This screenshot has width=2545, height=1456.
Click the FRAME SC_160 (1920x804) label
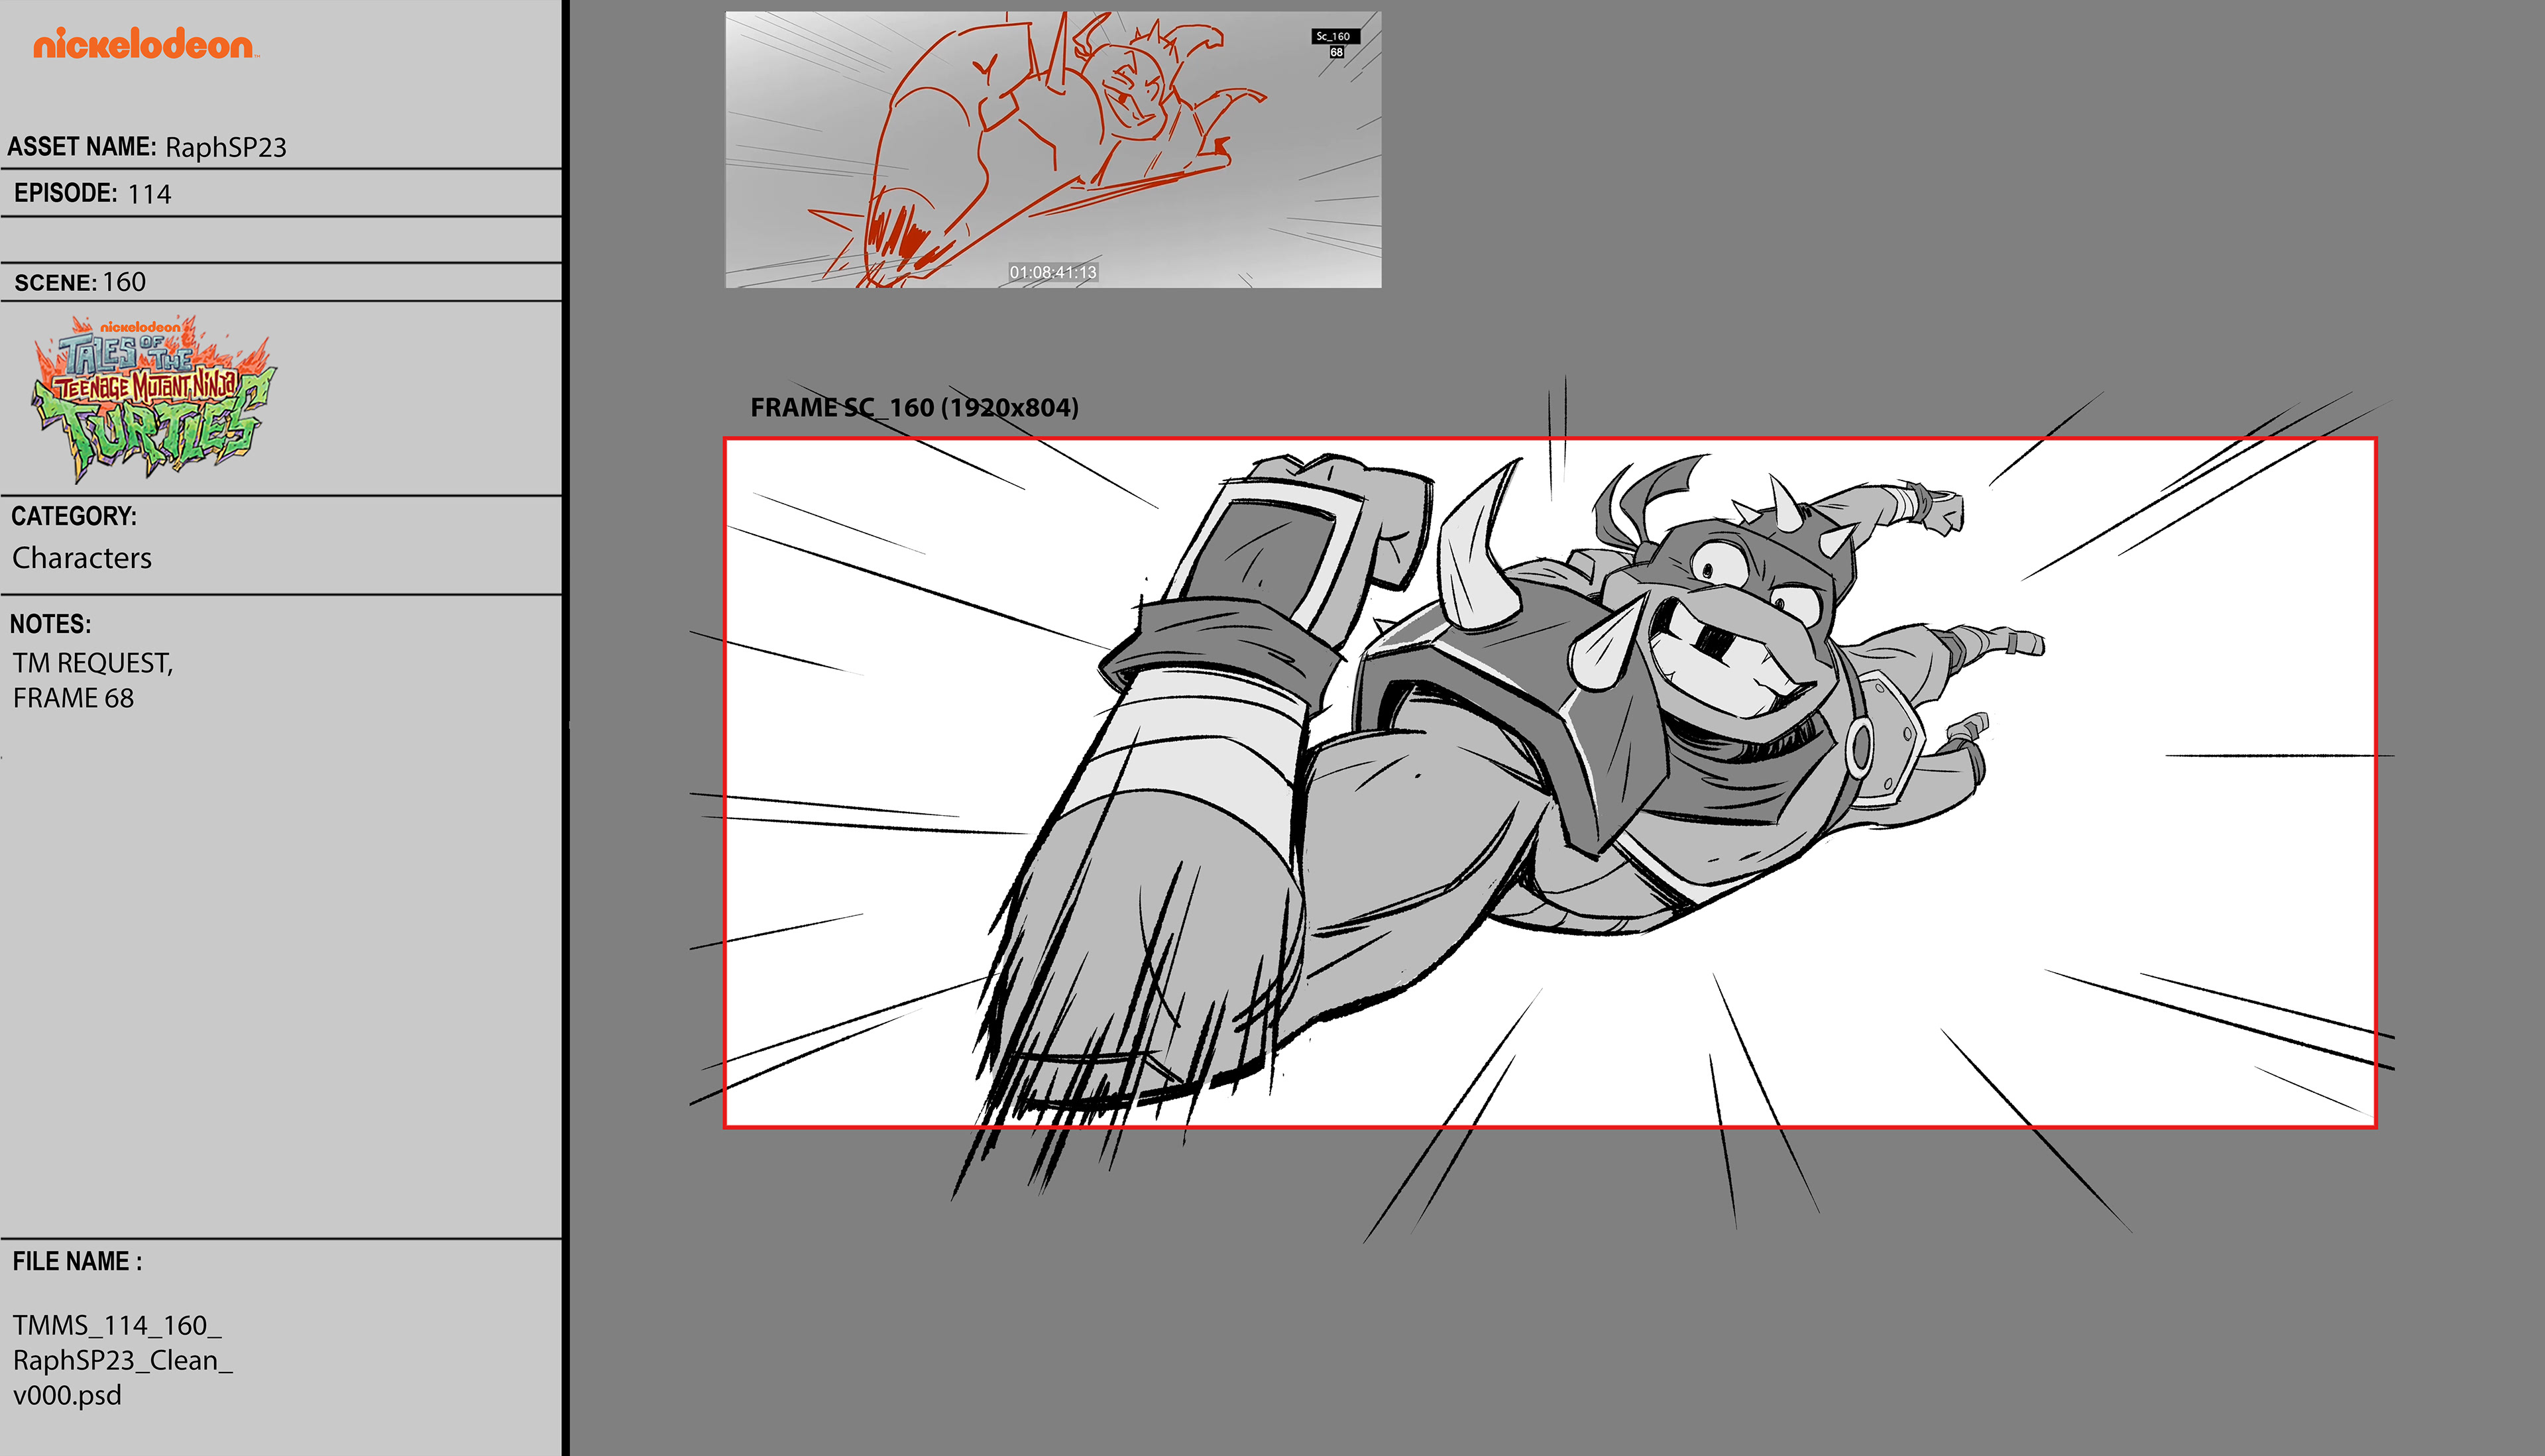tap(914, 407)
